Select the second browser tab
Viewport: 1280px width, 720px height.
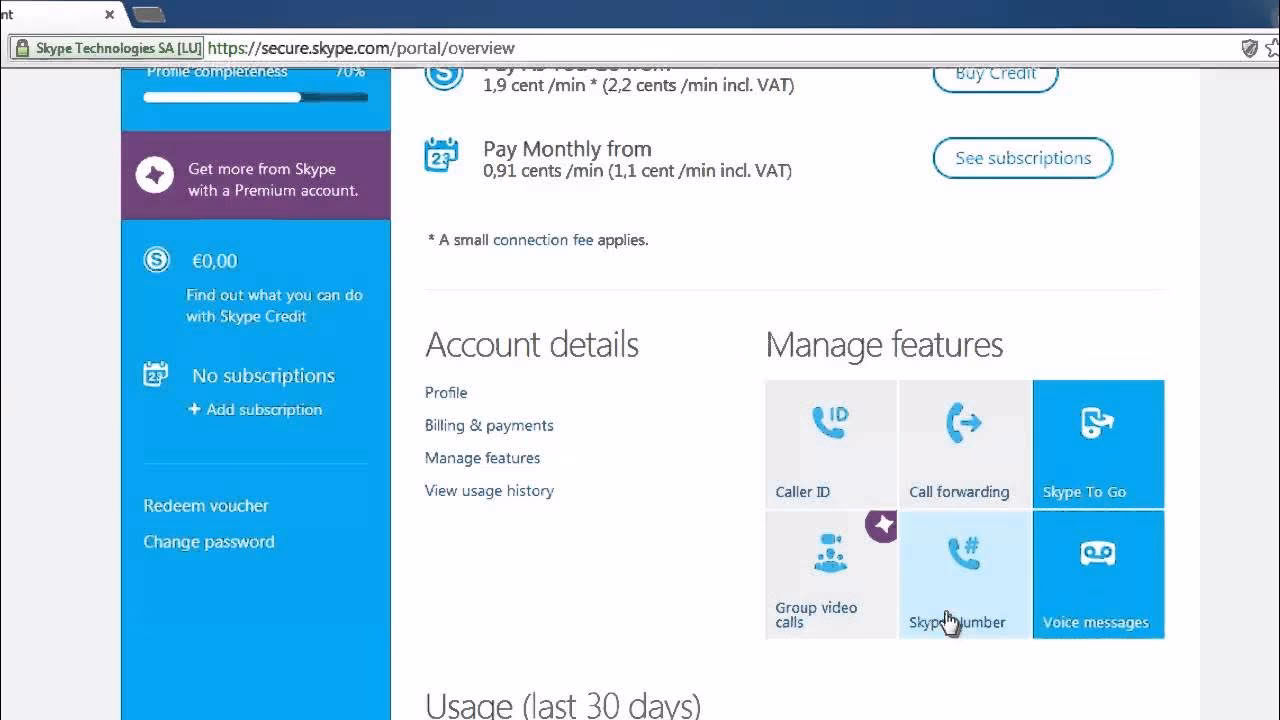tap(148, 16)
